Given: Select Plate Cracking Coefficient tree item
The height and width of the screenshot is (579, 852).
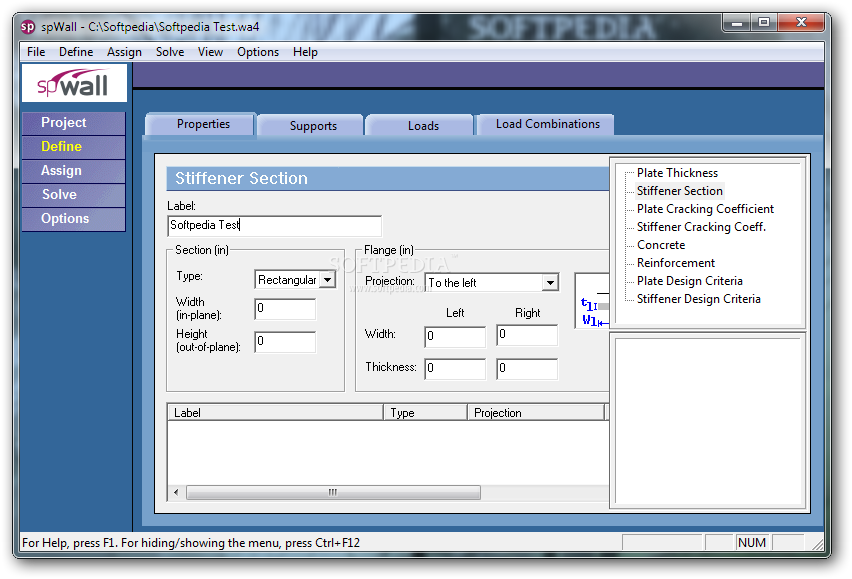Looking at the screenshot, I should (705, 209).
